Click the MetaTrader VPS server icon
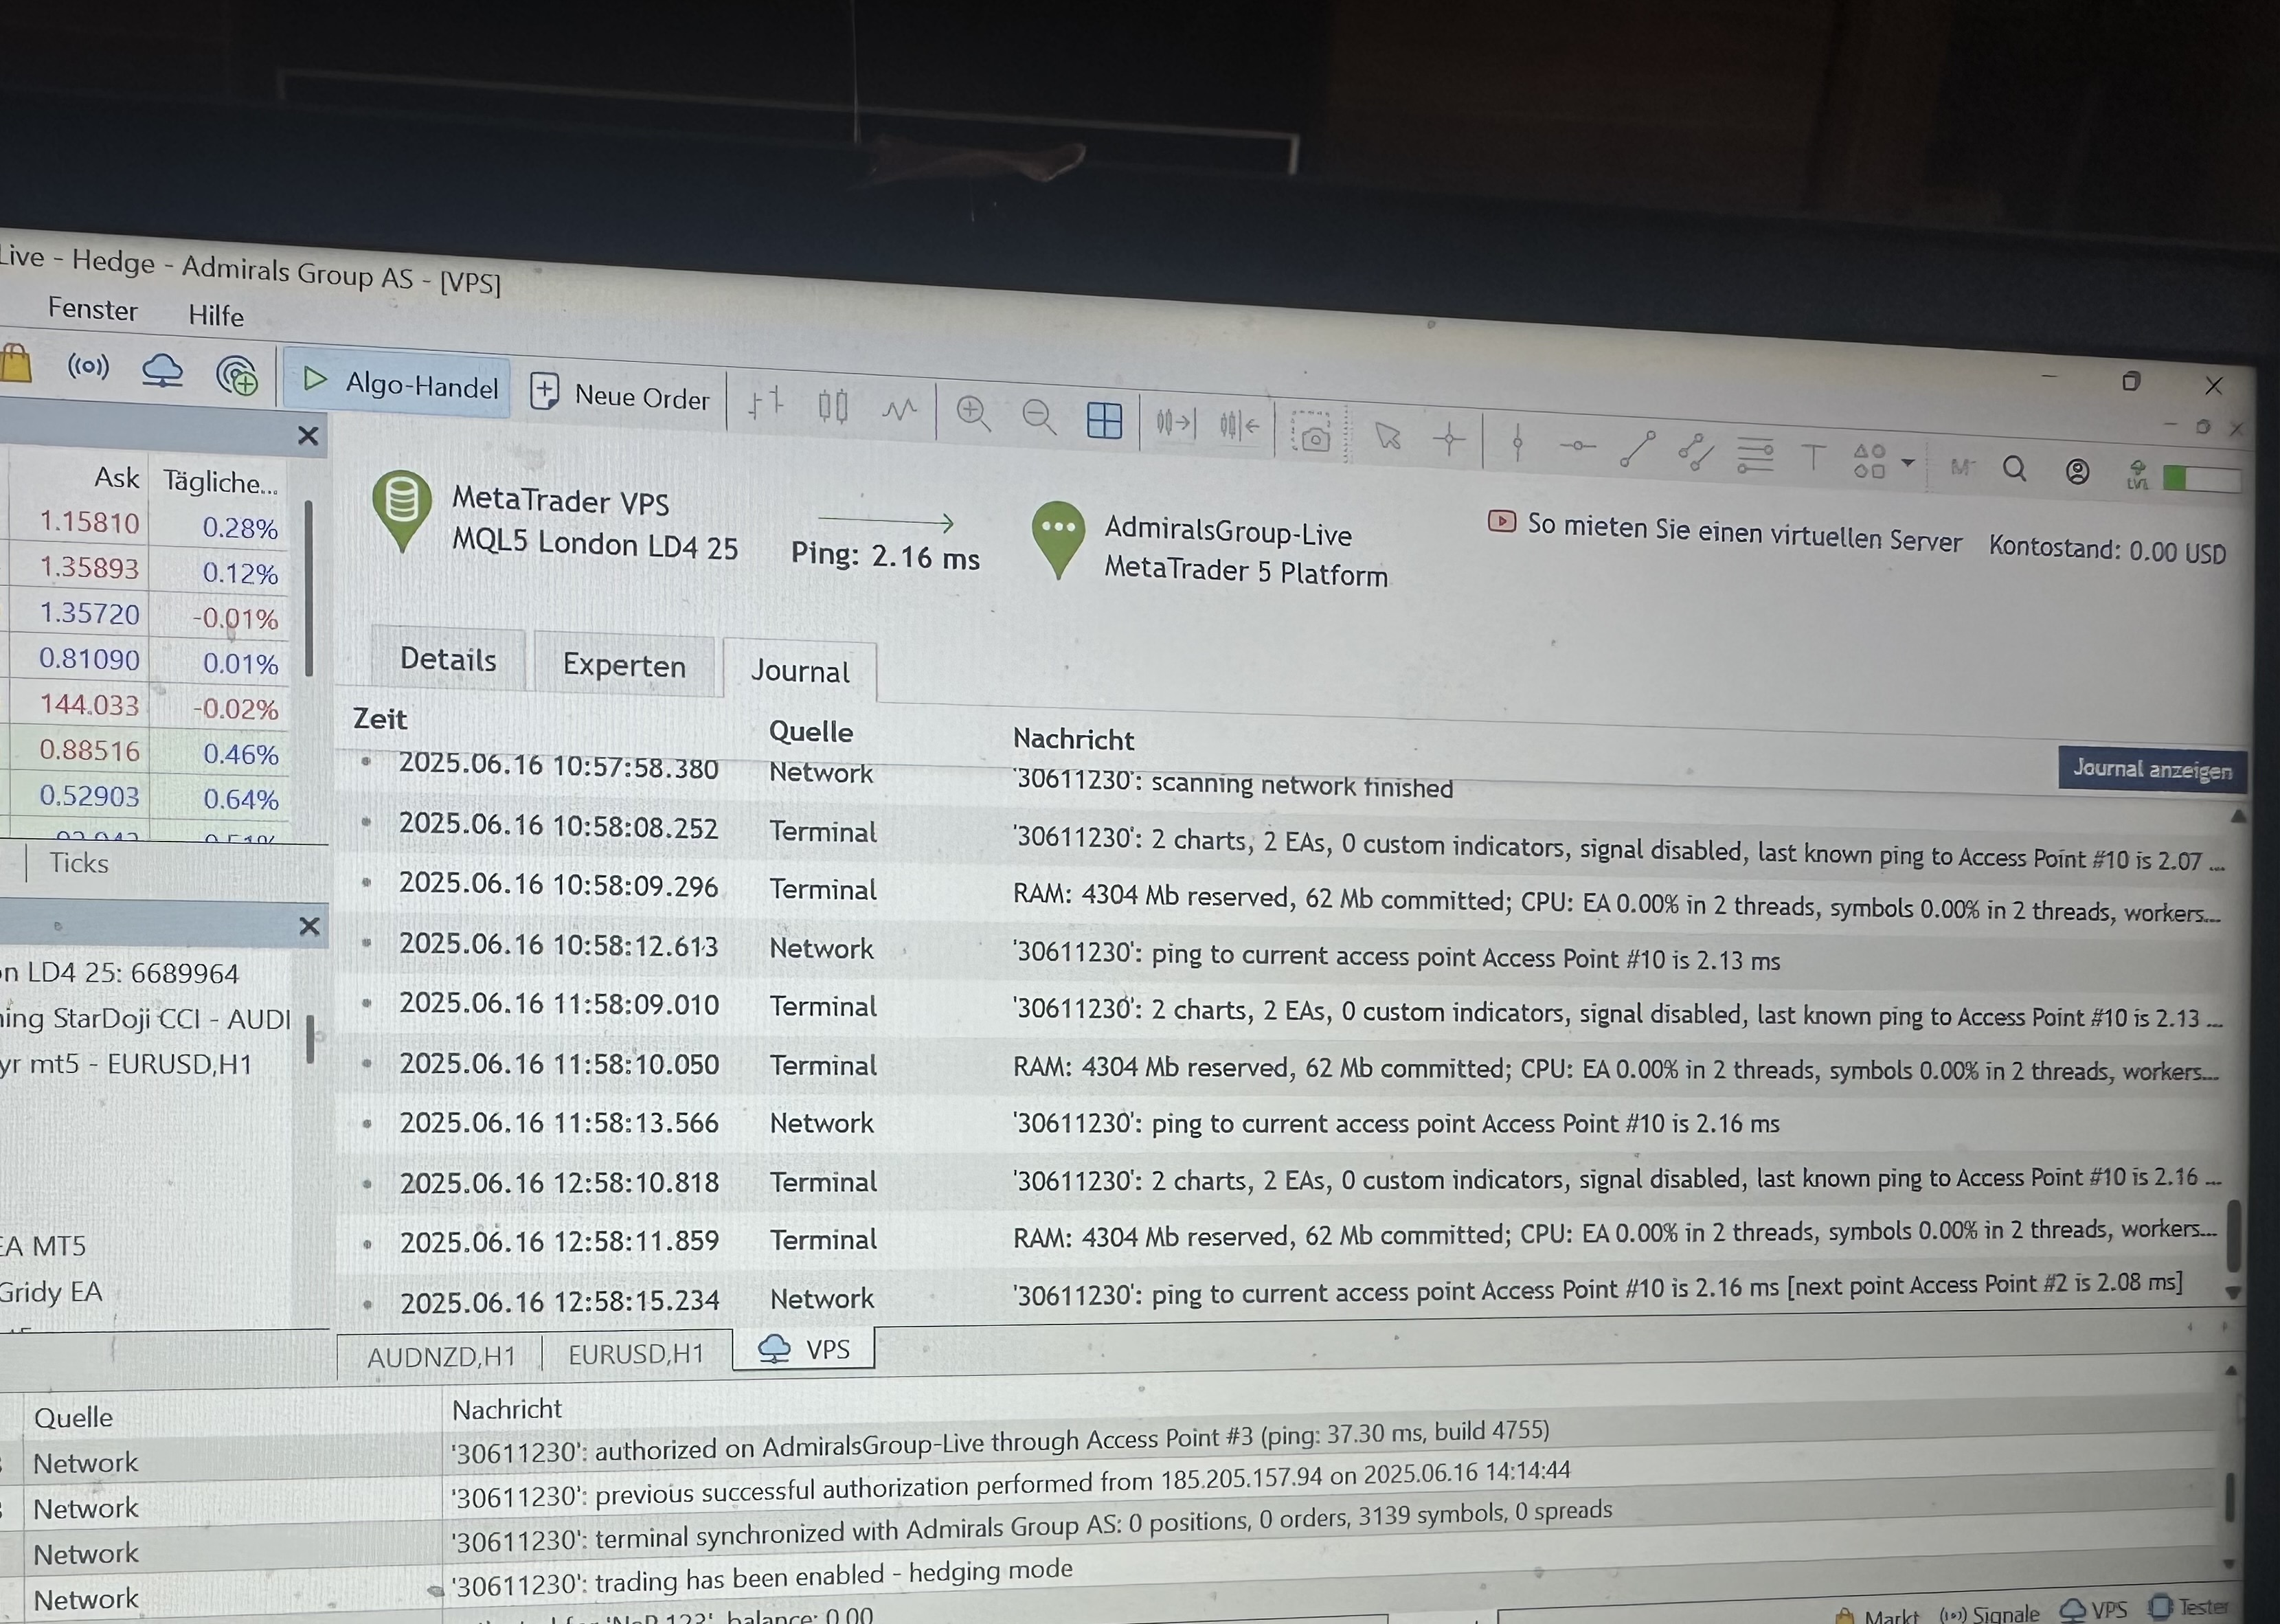Viewport: 2280px width, 1624px height. click(x=401, y=510)
